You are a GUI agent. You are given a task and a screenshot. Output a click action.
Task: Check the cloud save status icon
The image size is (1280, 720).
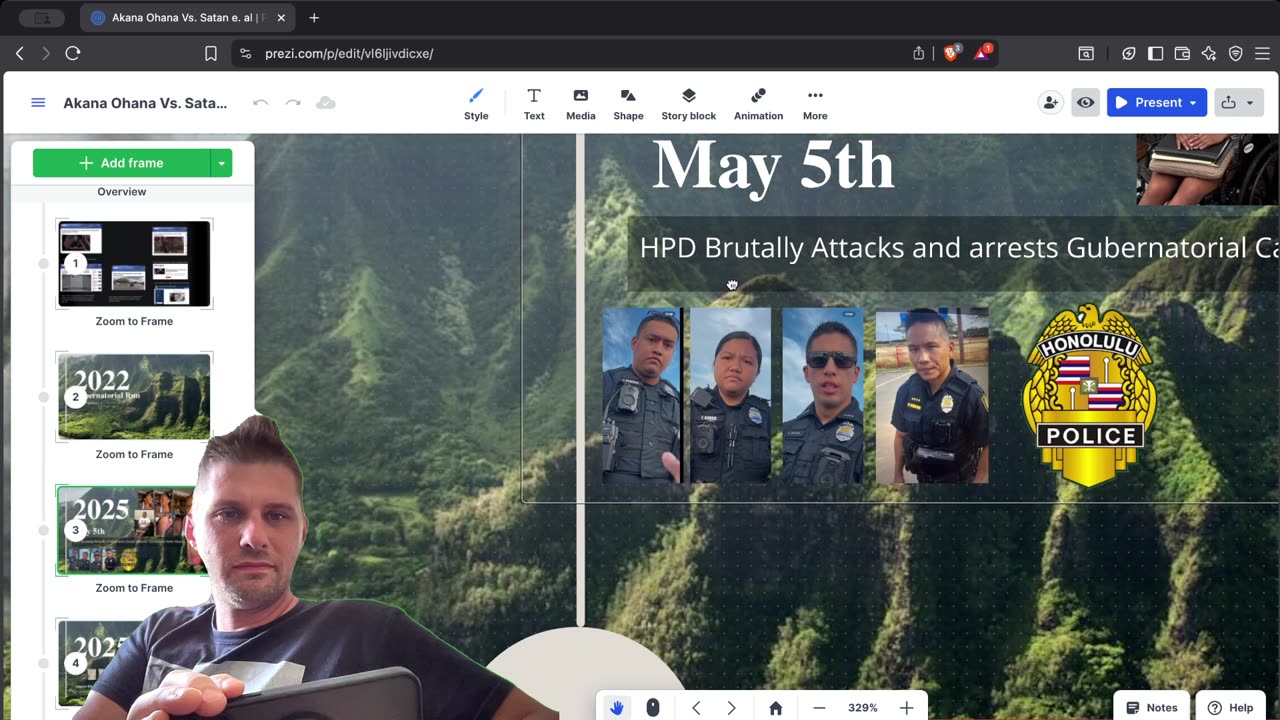(x=325, y=103)
